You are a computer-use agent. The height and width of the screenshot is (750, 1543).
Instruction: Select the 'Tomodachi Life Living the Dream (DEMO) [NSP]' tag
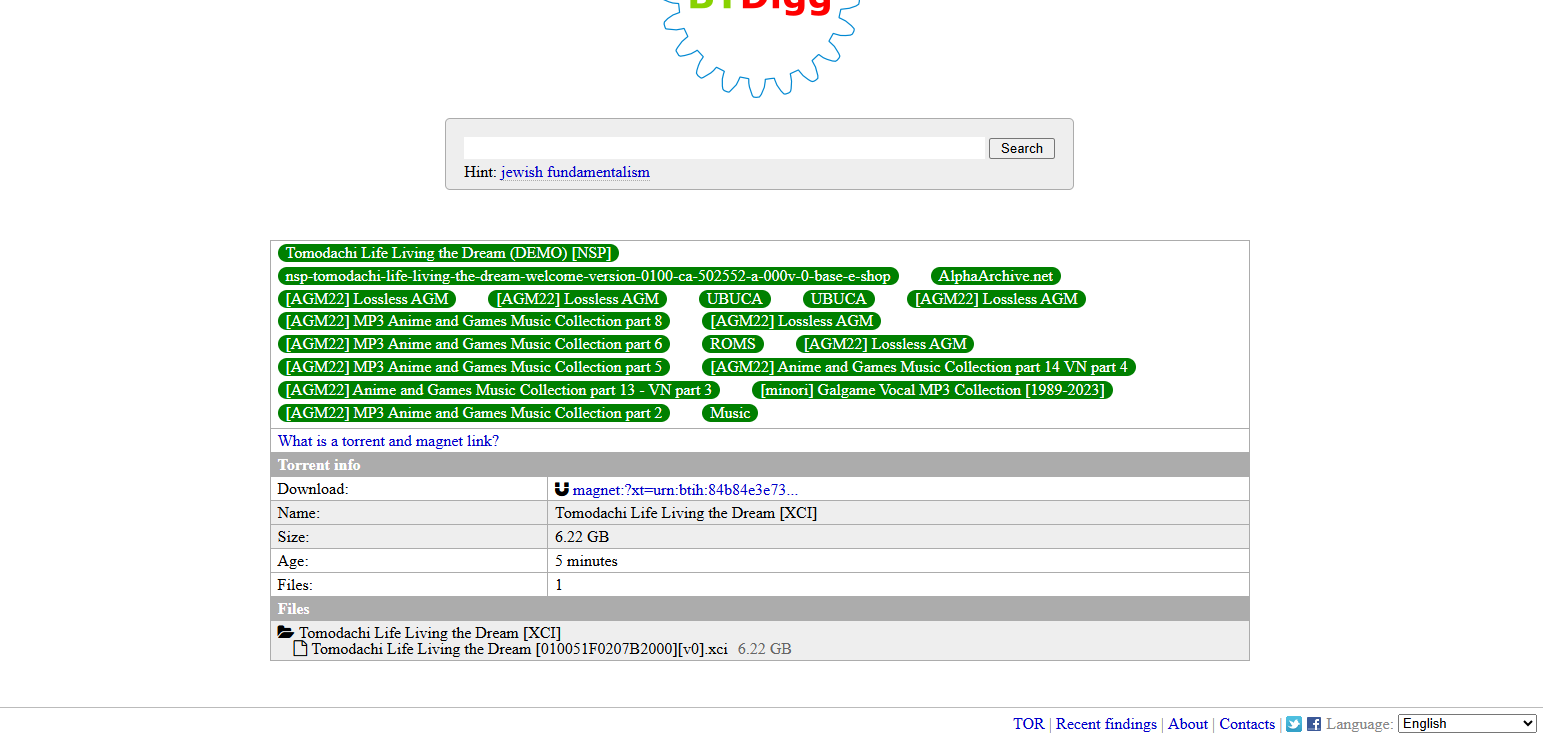[448, 253]
